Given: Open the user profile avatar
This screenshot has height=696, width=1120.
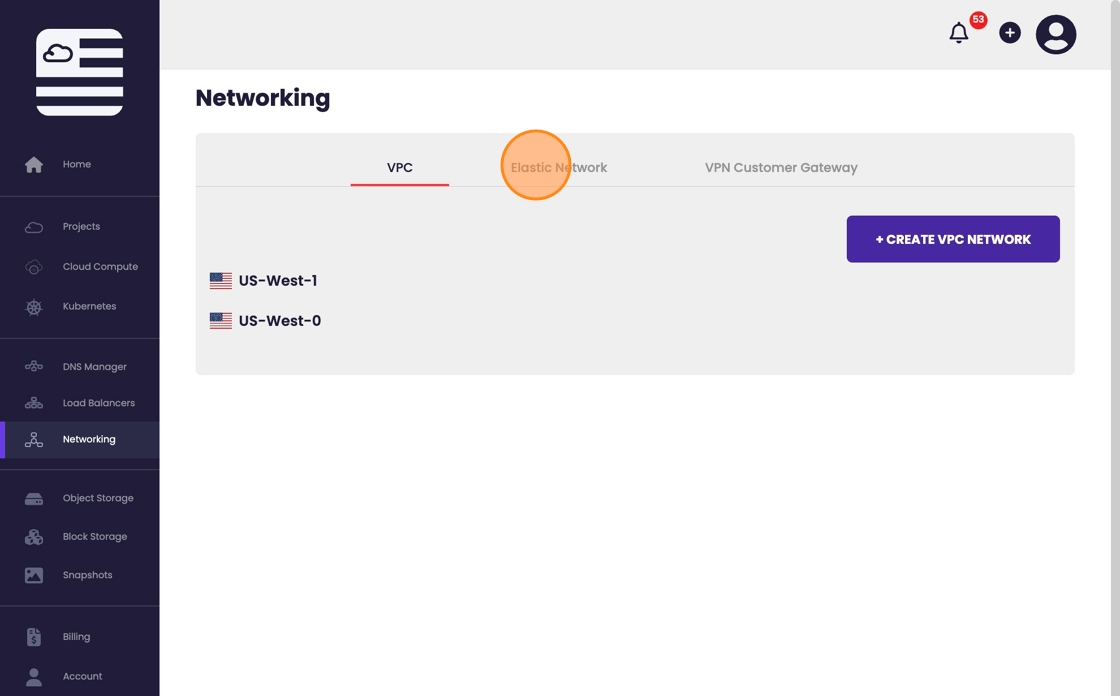Looking at the screenshot, I should (x=1055, y=35).
